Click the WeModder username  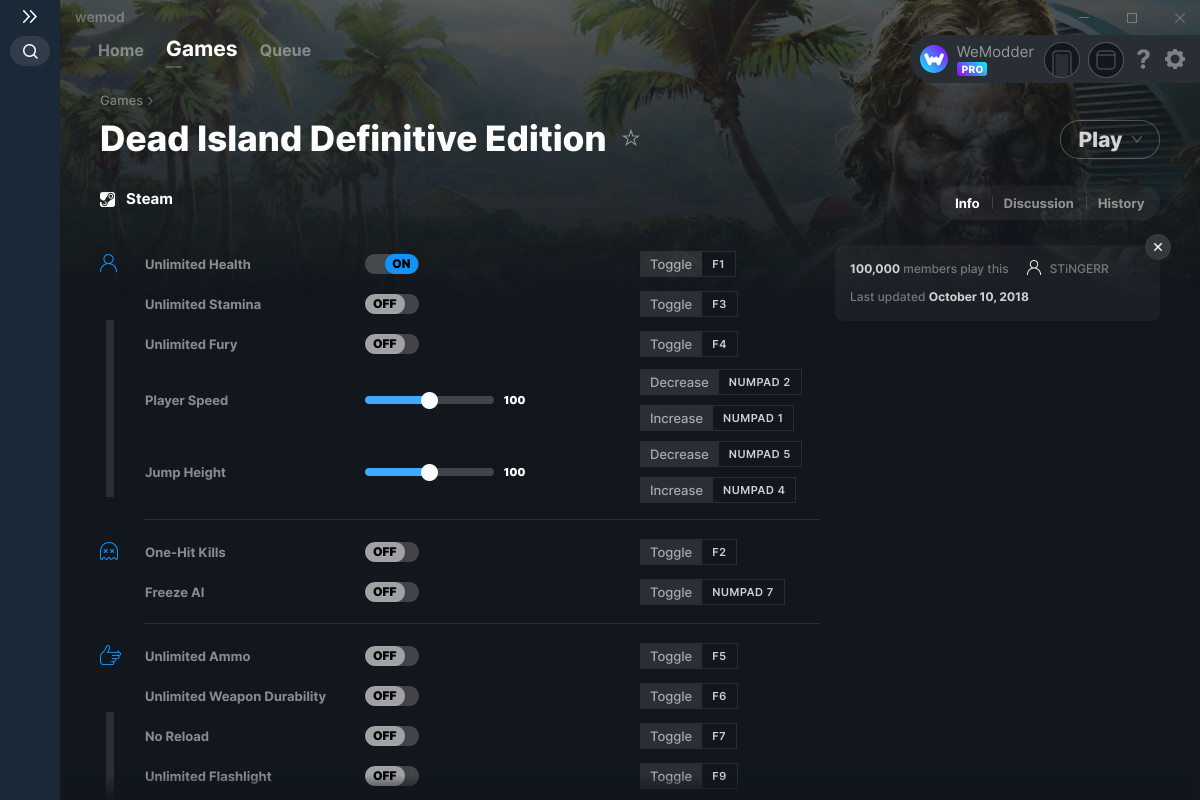(995, 52)
